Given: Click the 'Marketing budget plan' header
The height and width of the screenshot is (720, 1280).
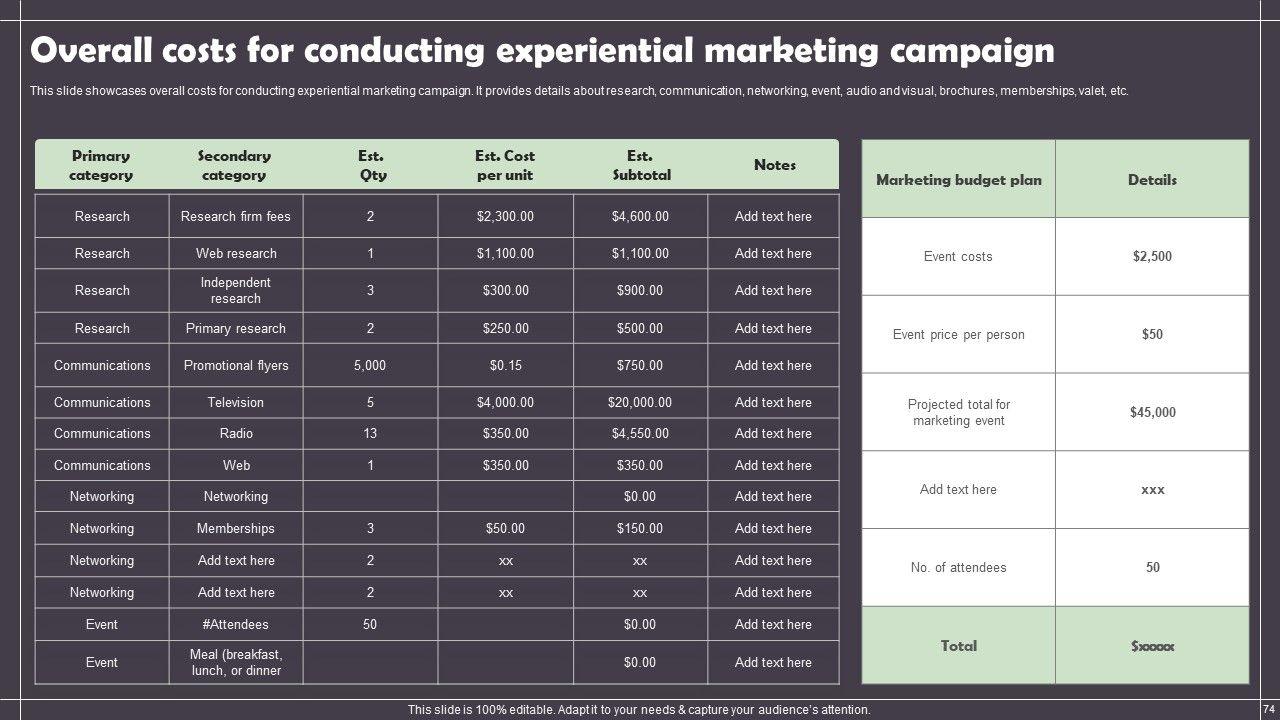Looking at the screenshot, I should [958, 180].
